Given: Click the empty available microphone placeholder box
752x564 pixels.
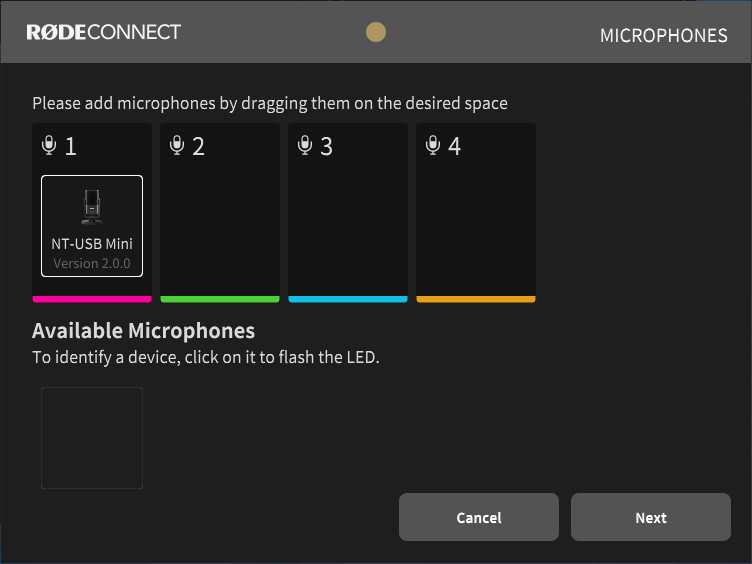Looking at the screenshot, I should 92,438.
